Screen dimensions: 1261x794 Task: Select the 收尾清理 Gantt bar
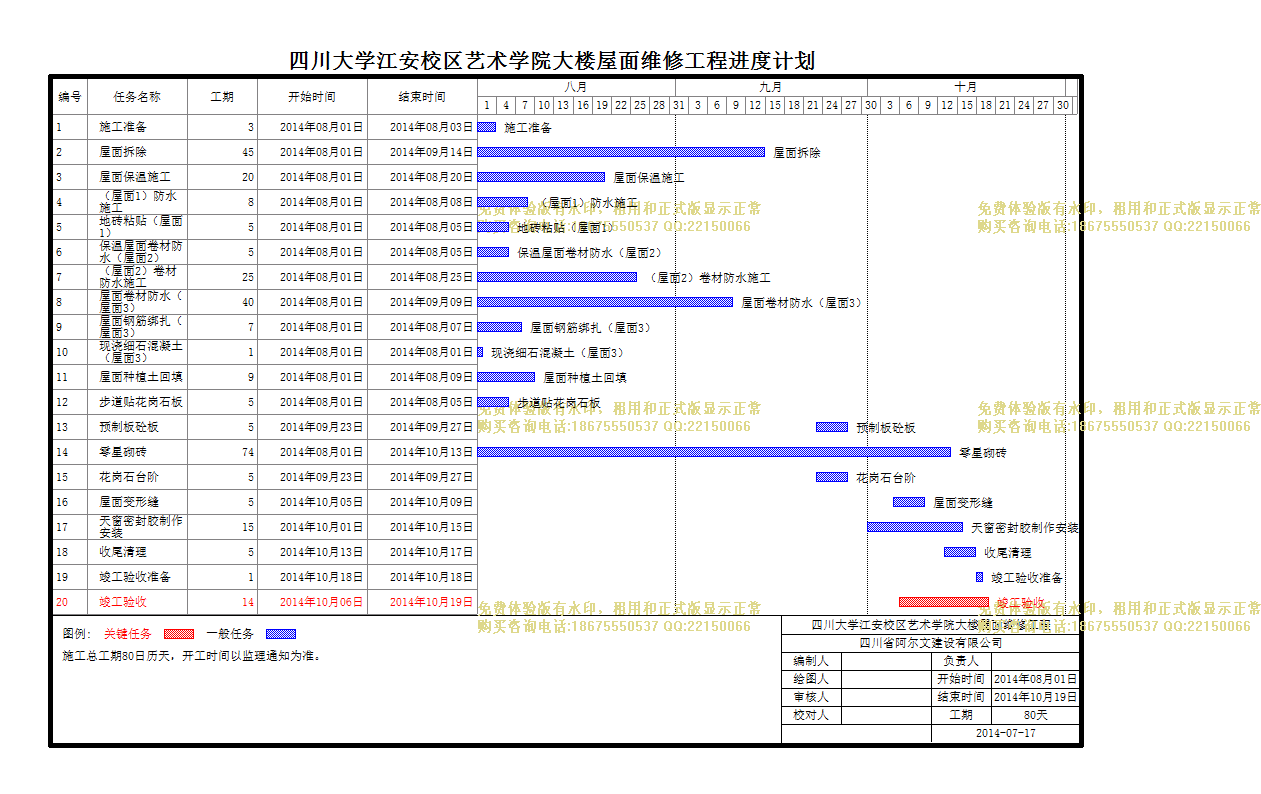pos(960,552)
